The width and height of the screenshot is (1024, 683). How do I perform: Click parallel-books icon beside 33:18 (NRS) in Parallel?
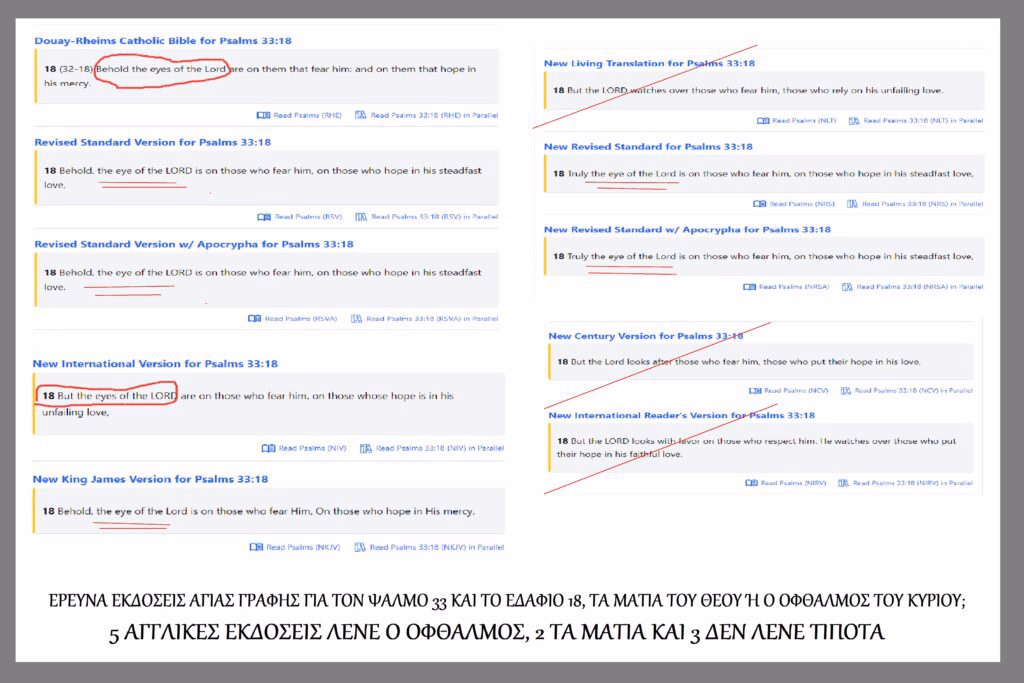(852, 204)
